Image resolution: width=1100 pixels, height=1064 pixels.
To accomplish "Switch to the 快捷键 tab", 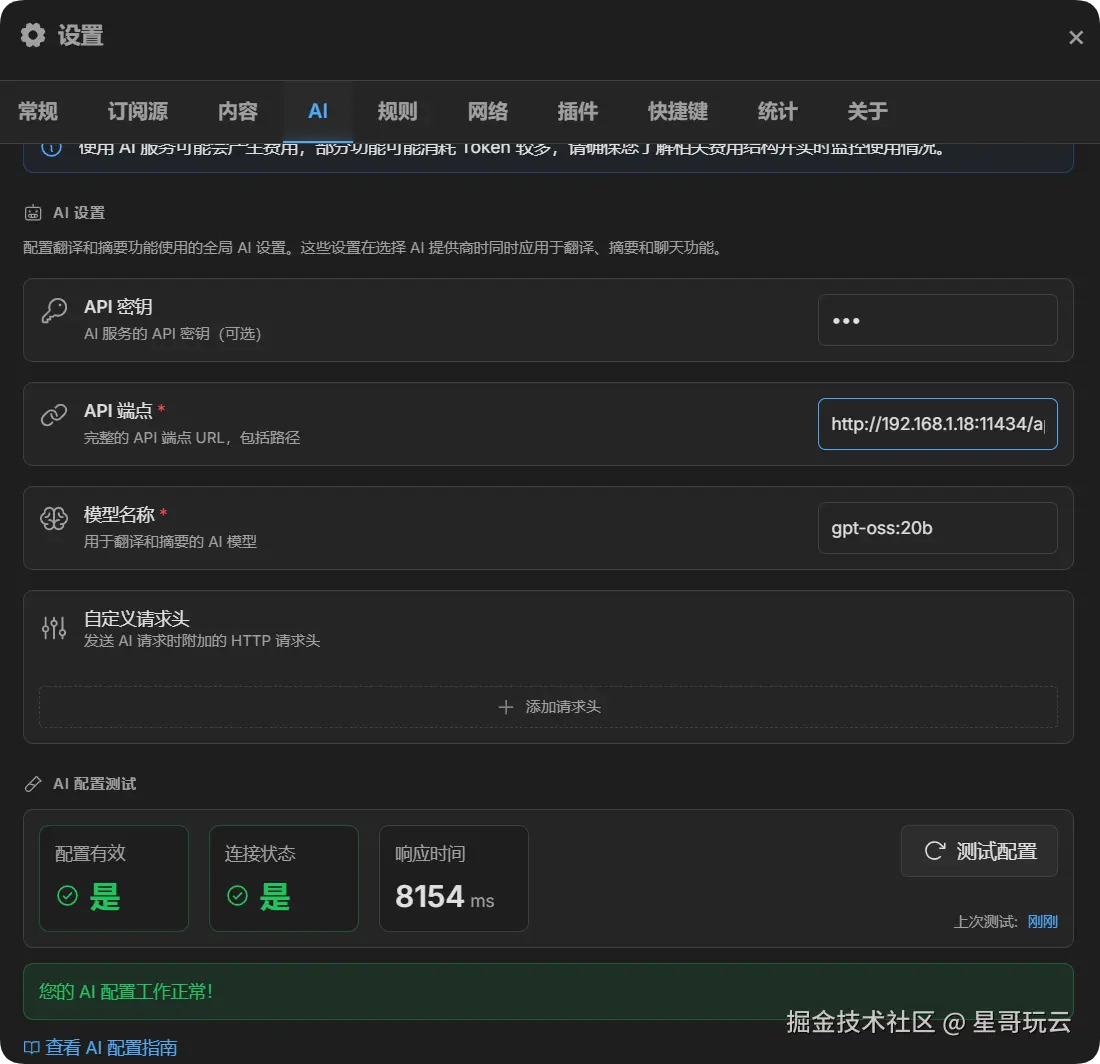I will tap(678, 111).
